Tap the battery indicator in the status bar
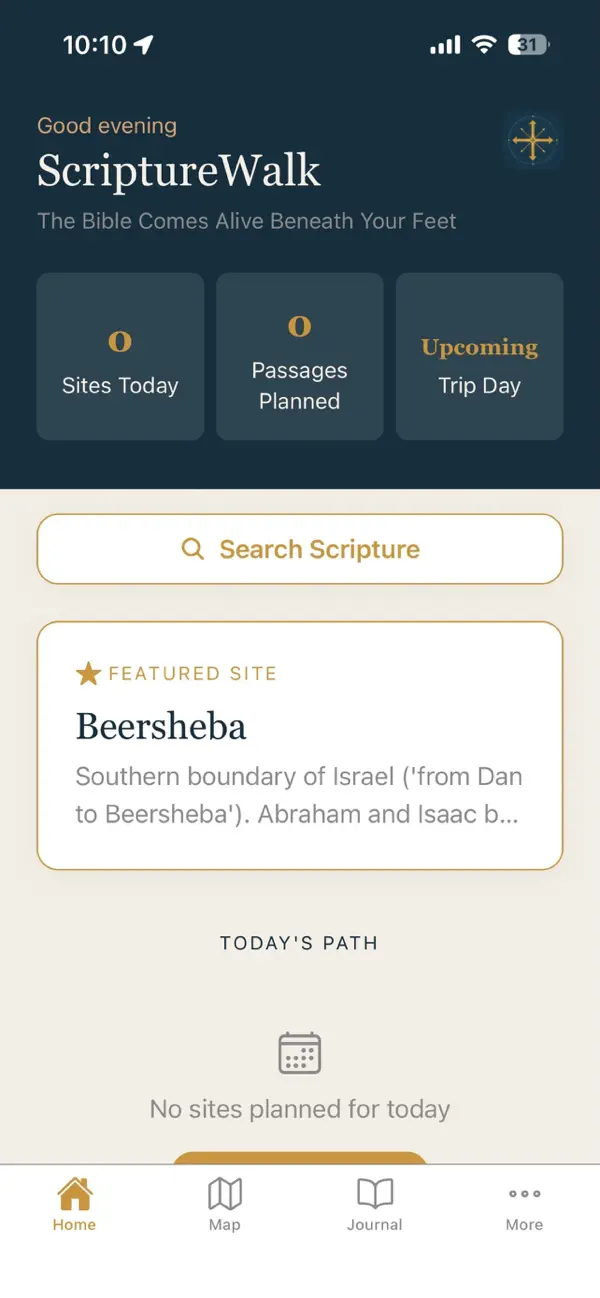This screenshot has height=1298, width=600. point(527,44)
